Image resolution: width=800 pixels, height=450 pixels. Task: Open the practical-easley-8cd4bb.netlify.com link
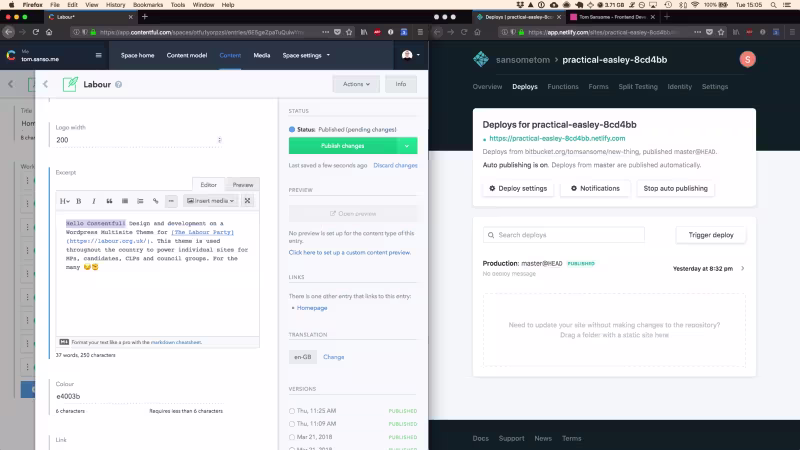(x=557, y=138)
